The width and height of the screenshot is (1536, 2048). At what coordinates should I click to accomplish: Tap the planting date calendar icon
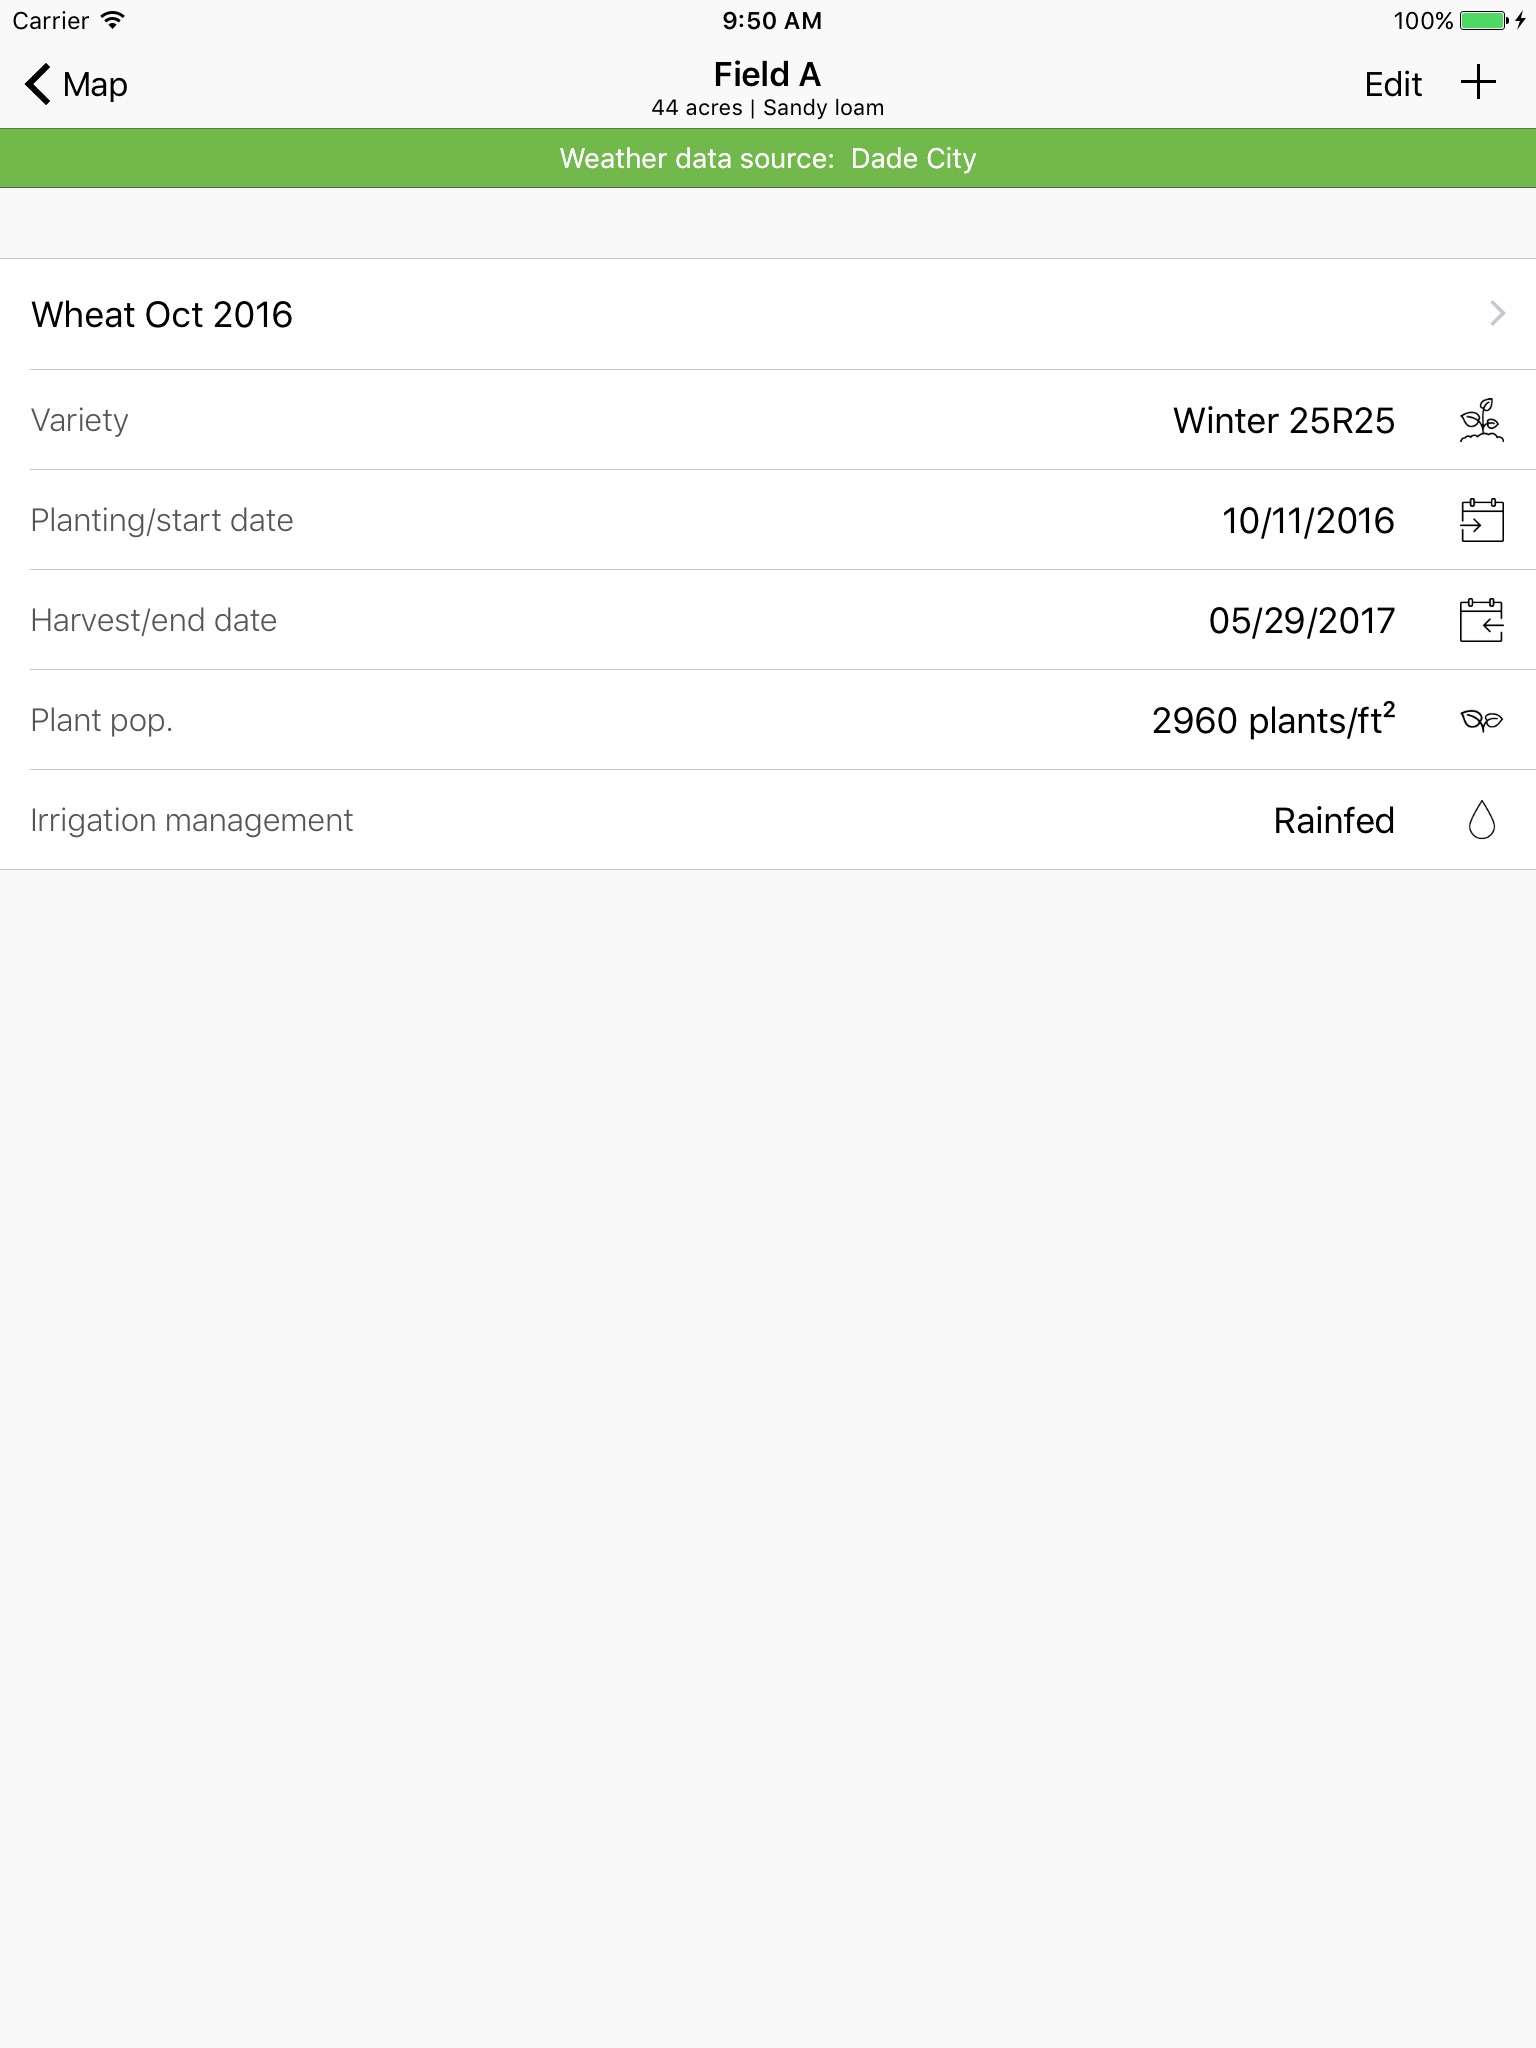(x=1481, y=520)
